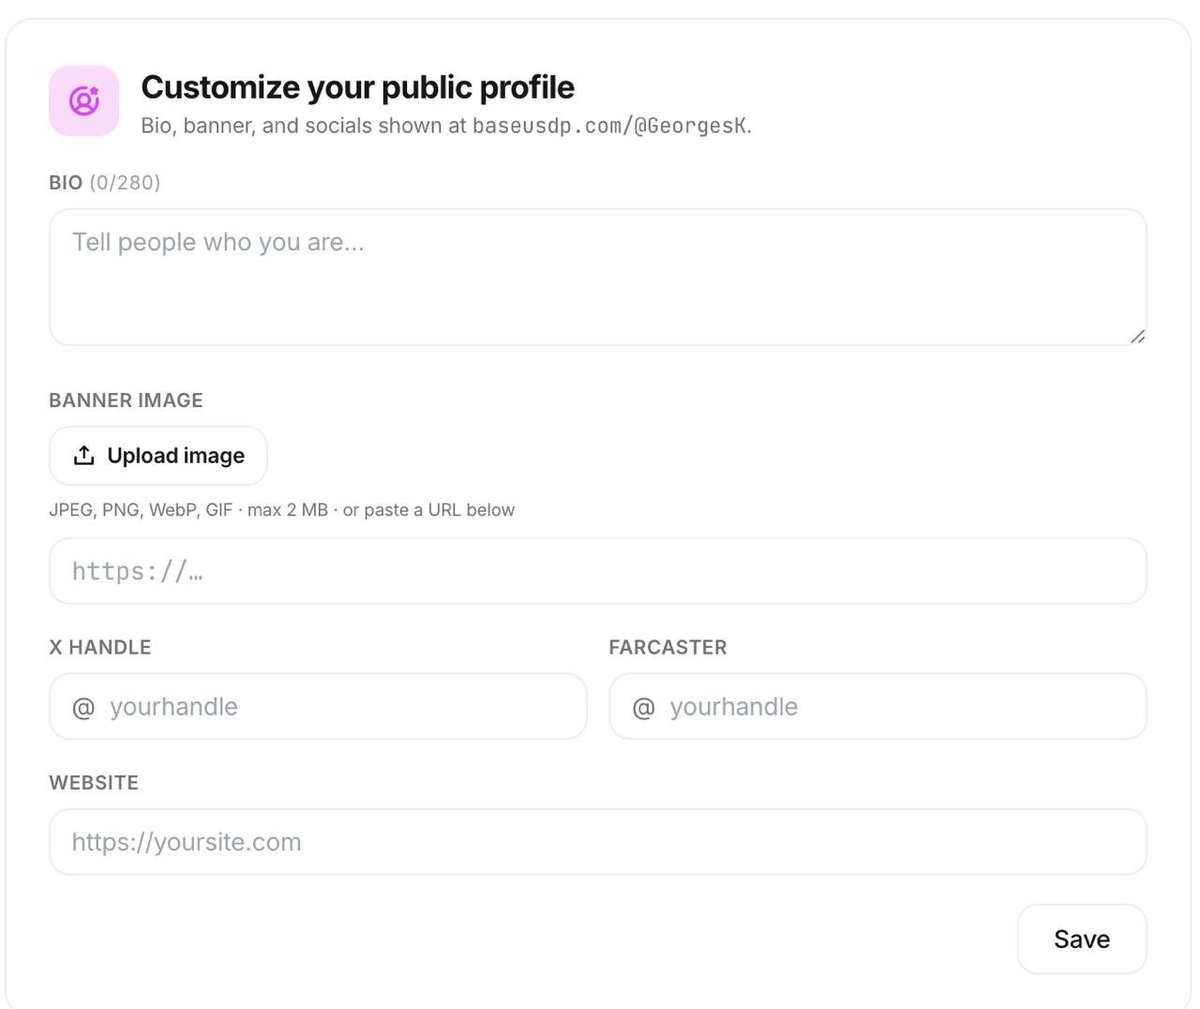Click the pink profile avatar icon
This screenshot has height=1009, width=1200.
tap(84, 100)
